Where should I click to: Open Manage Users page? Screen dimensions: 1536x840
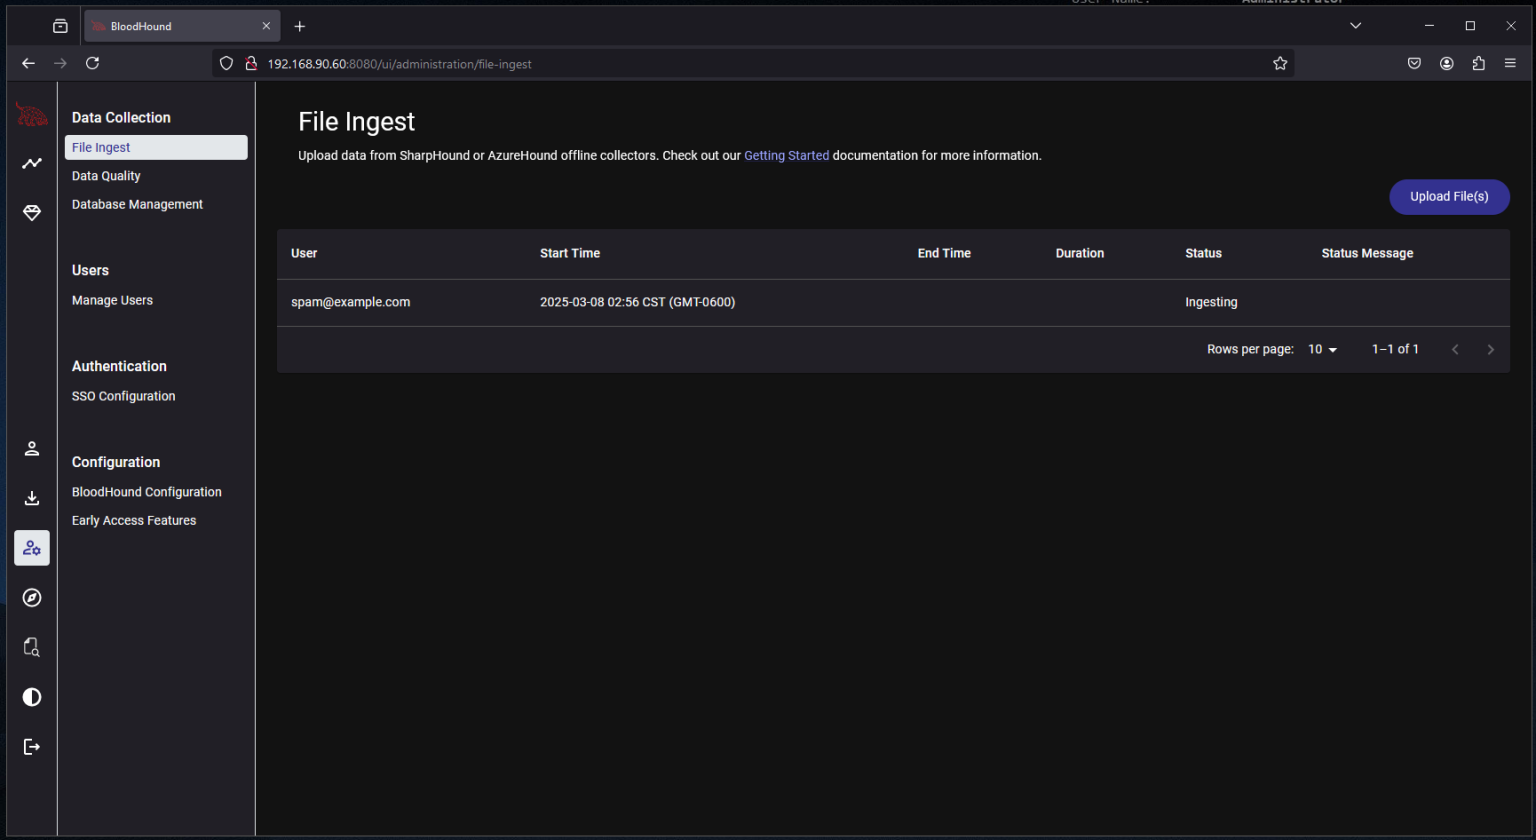click(112, 300)
